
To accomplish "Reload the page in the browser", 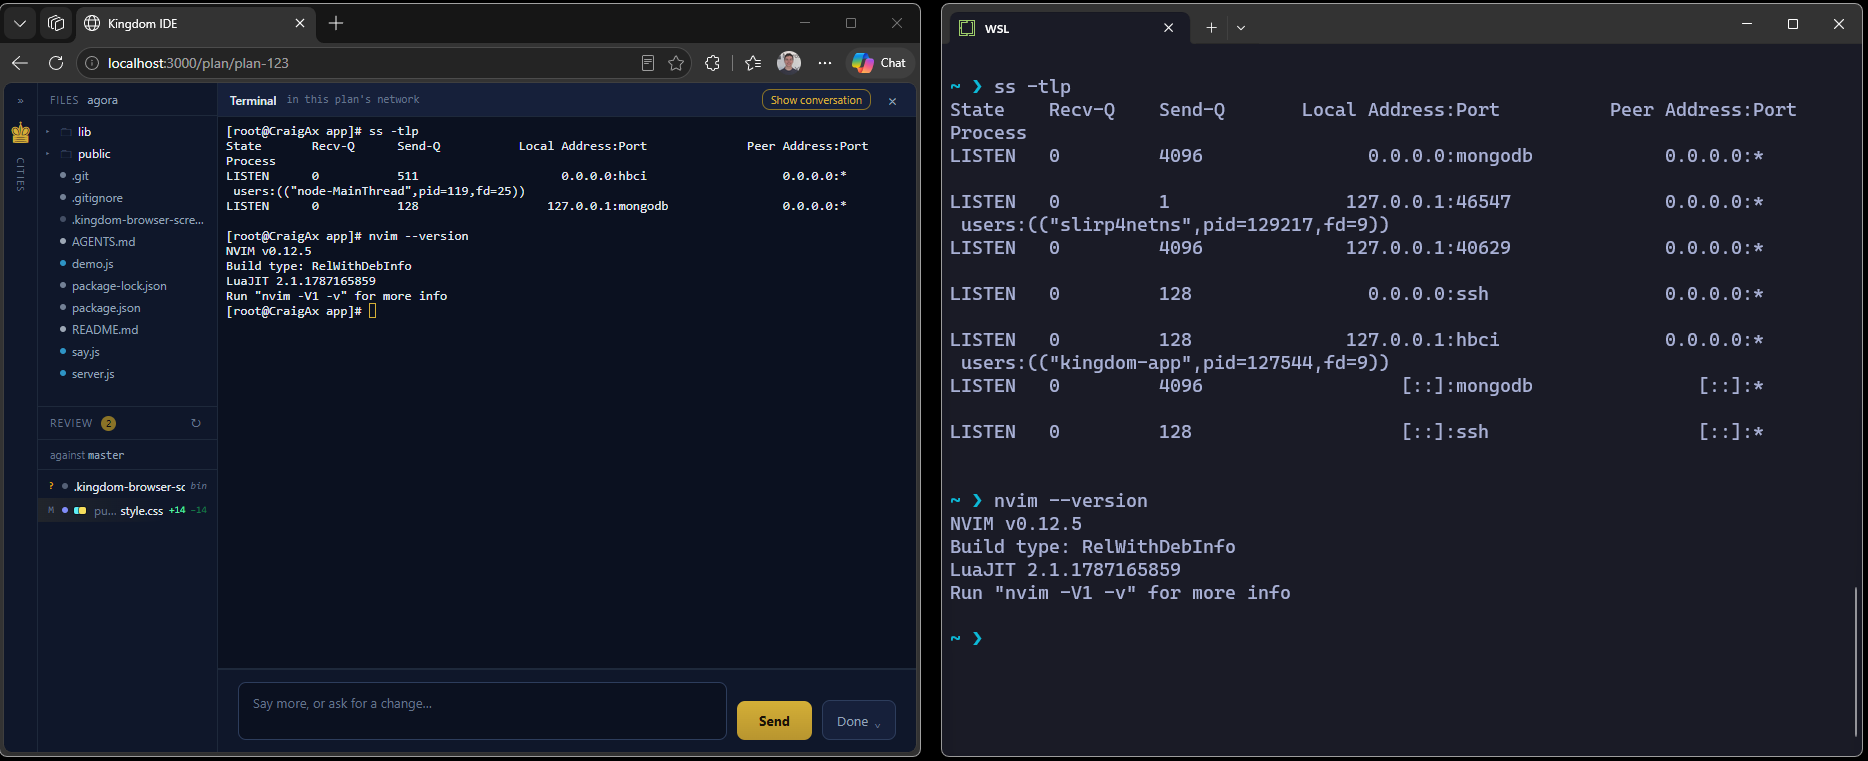I will tap(56, 63).
